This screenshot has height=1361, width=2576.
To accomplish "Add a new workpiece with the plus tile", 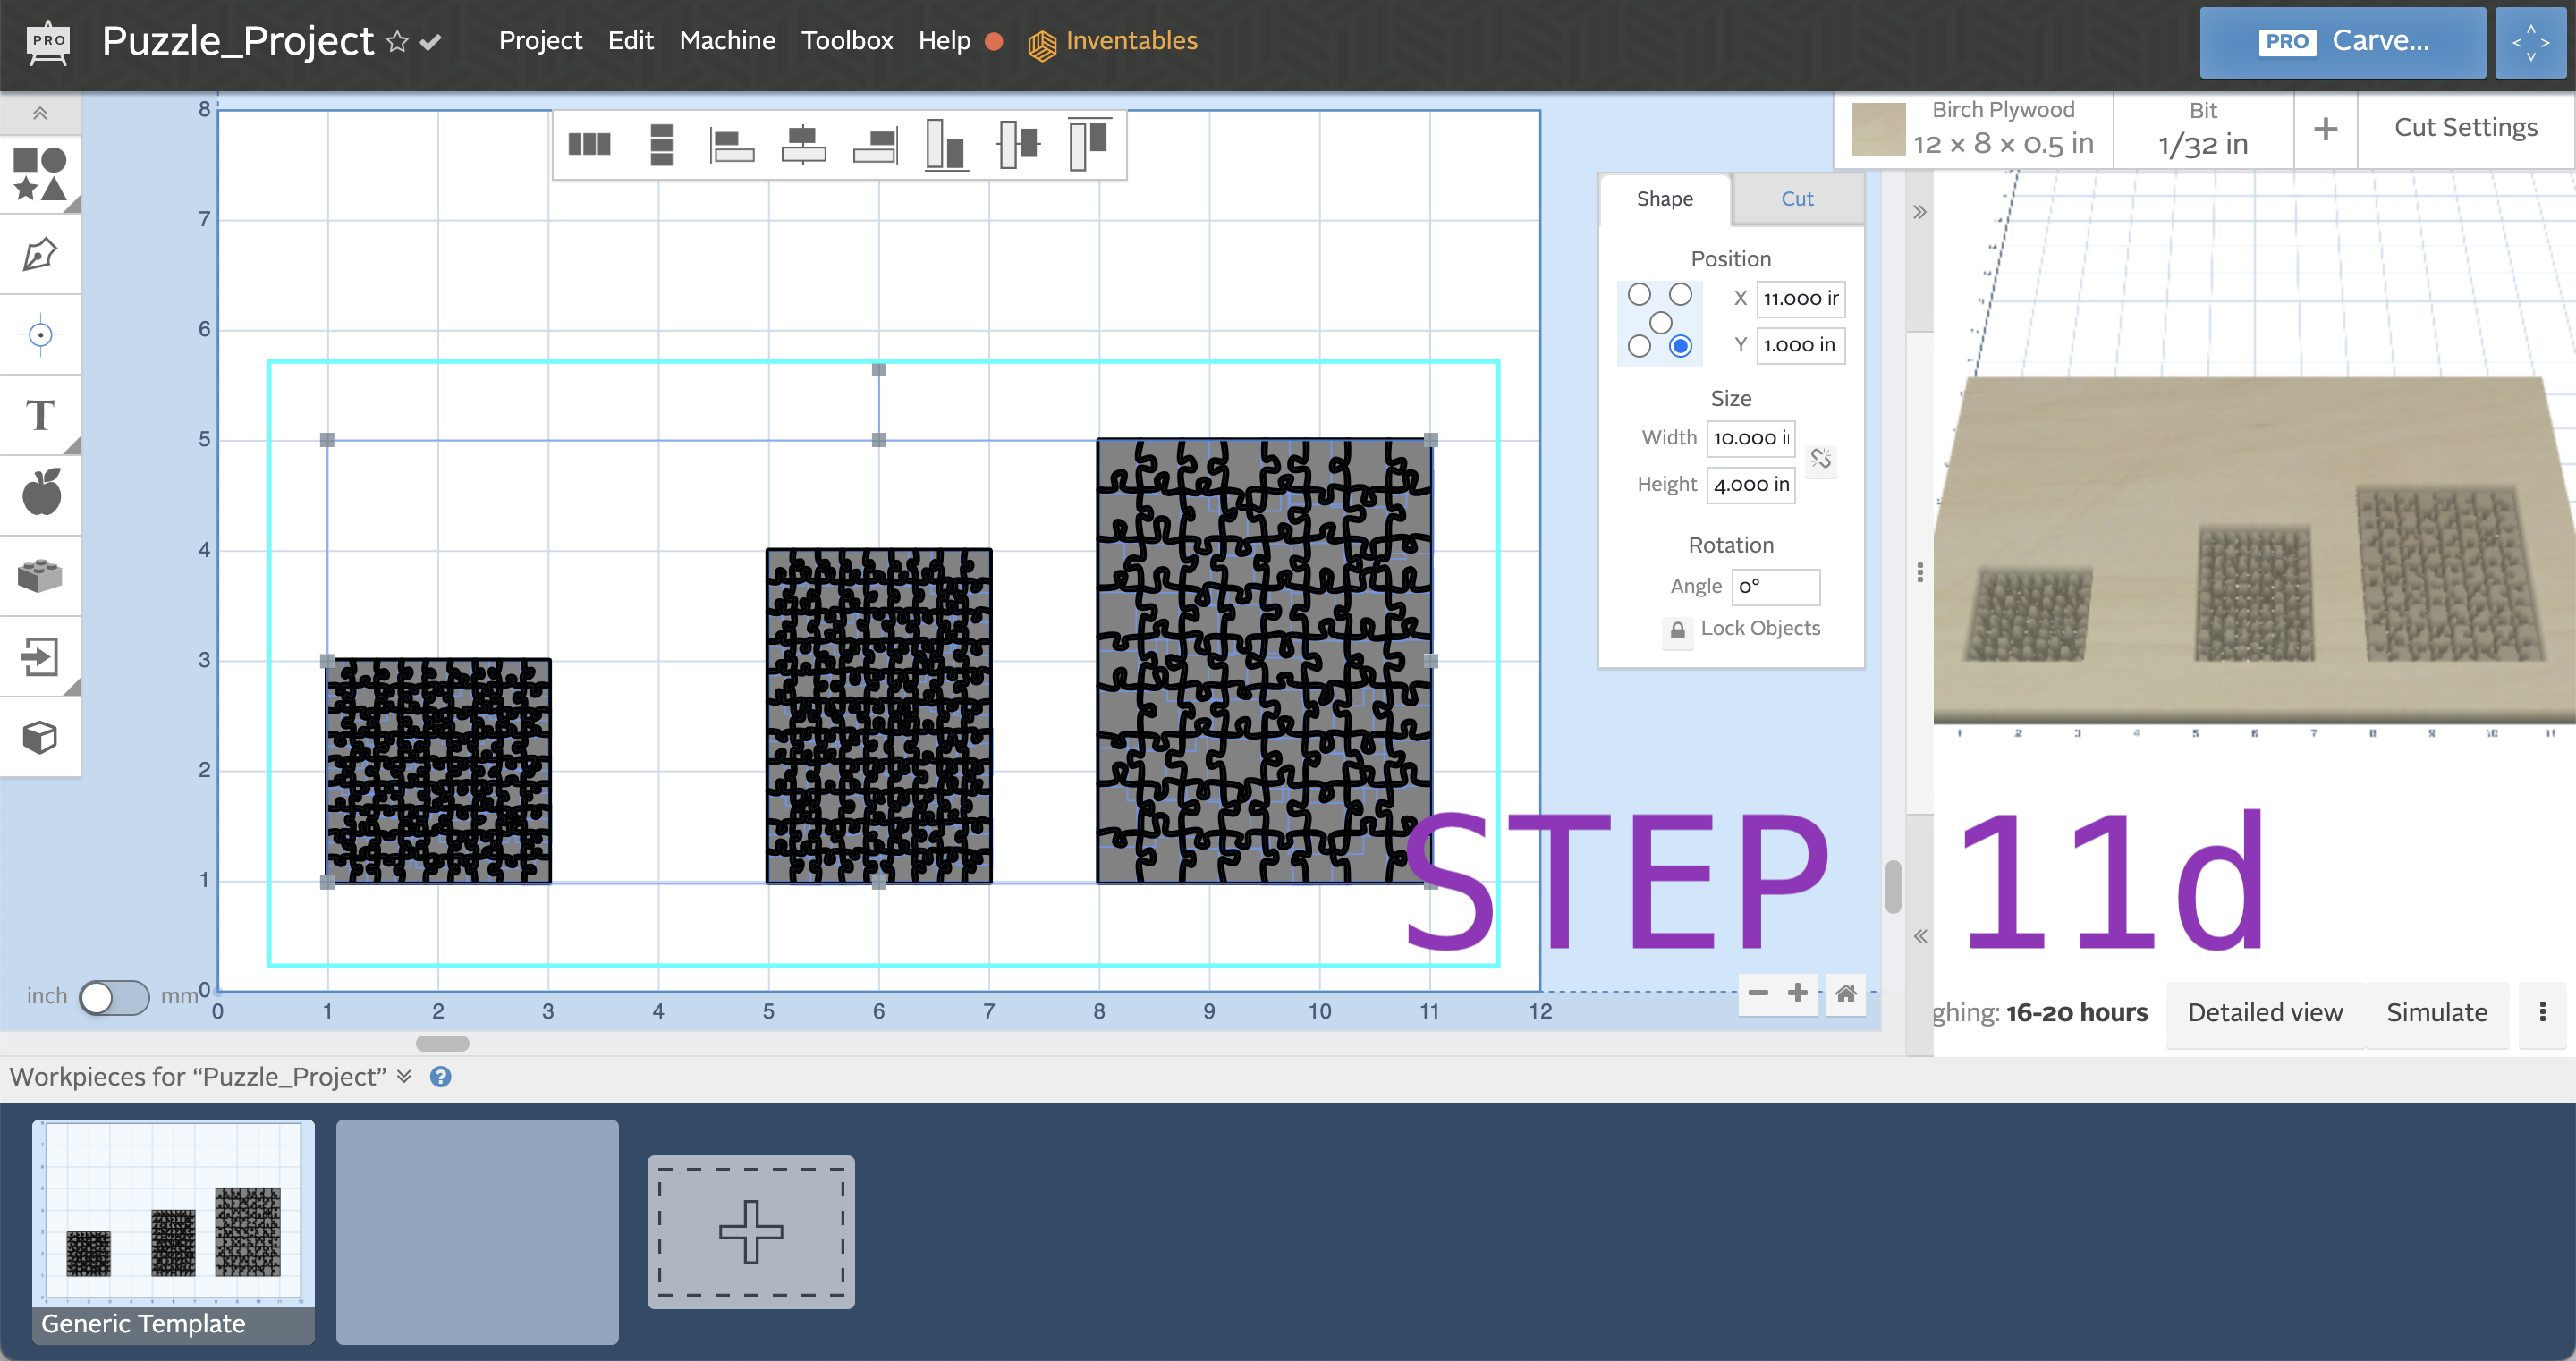I will click(x=751, y=1231).
